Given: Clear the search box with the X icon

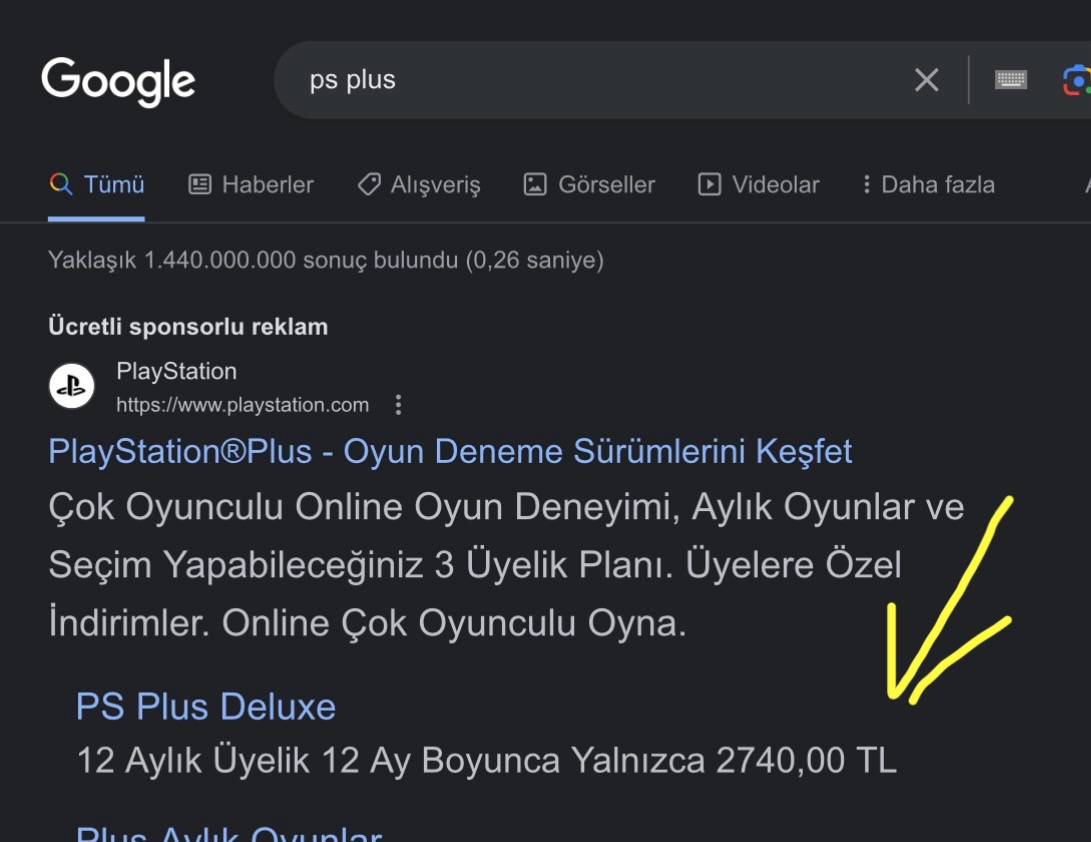Looking at the screenshot, I should click(x=926, y=80).
